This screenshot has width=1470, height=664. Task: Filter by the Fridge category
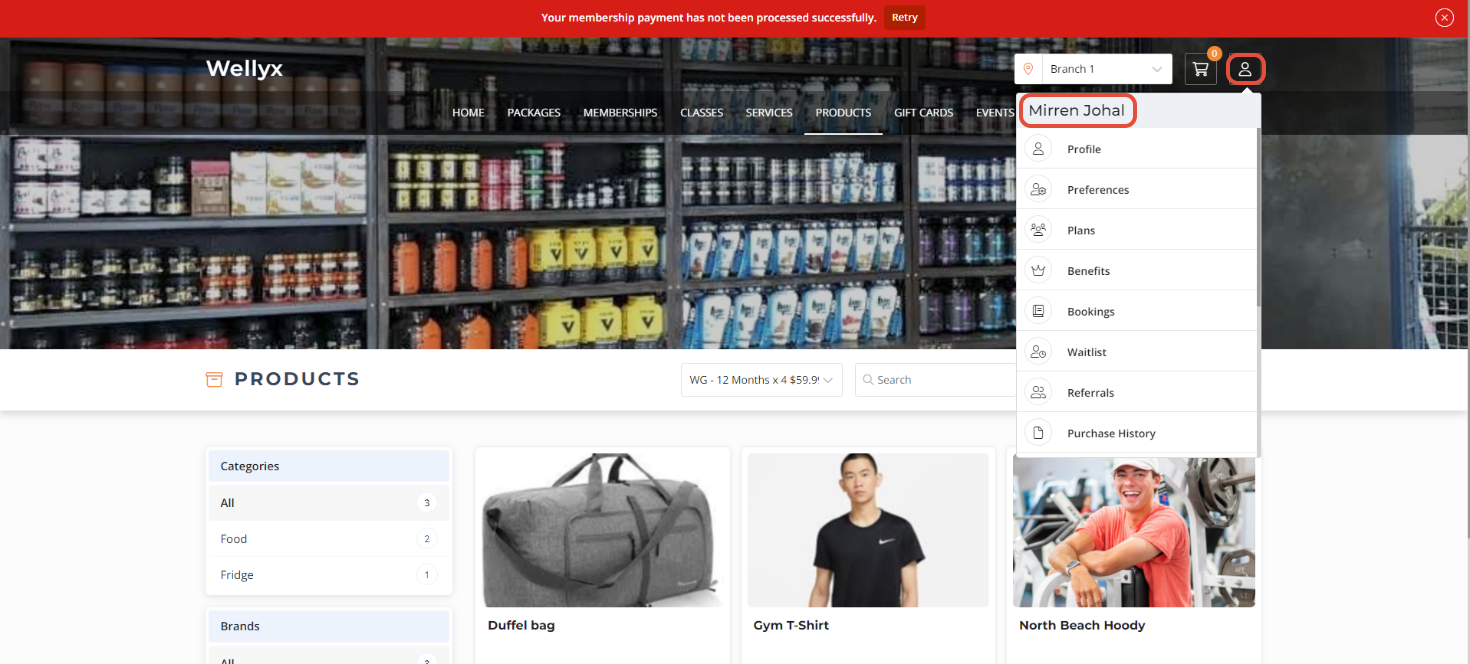(329, 575)
